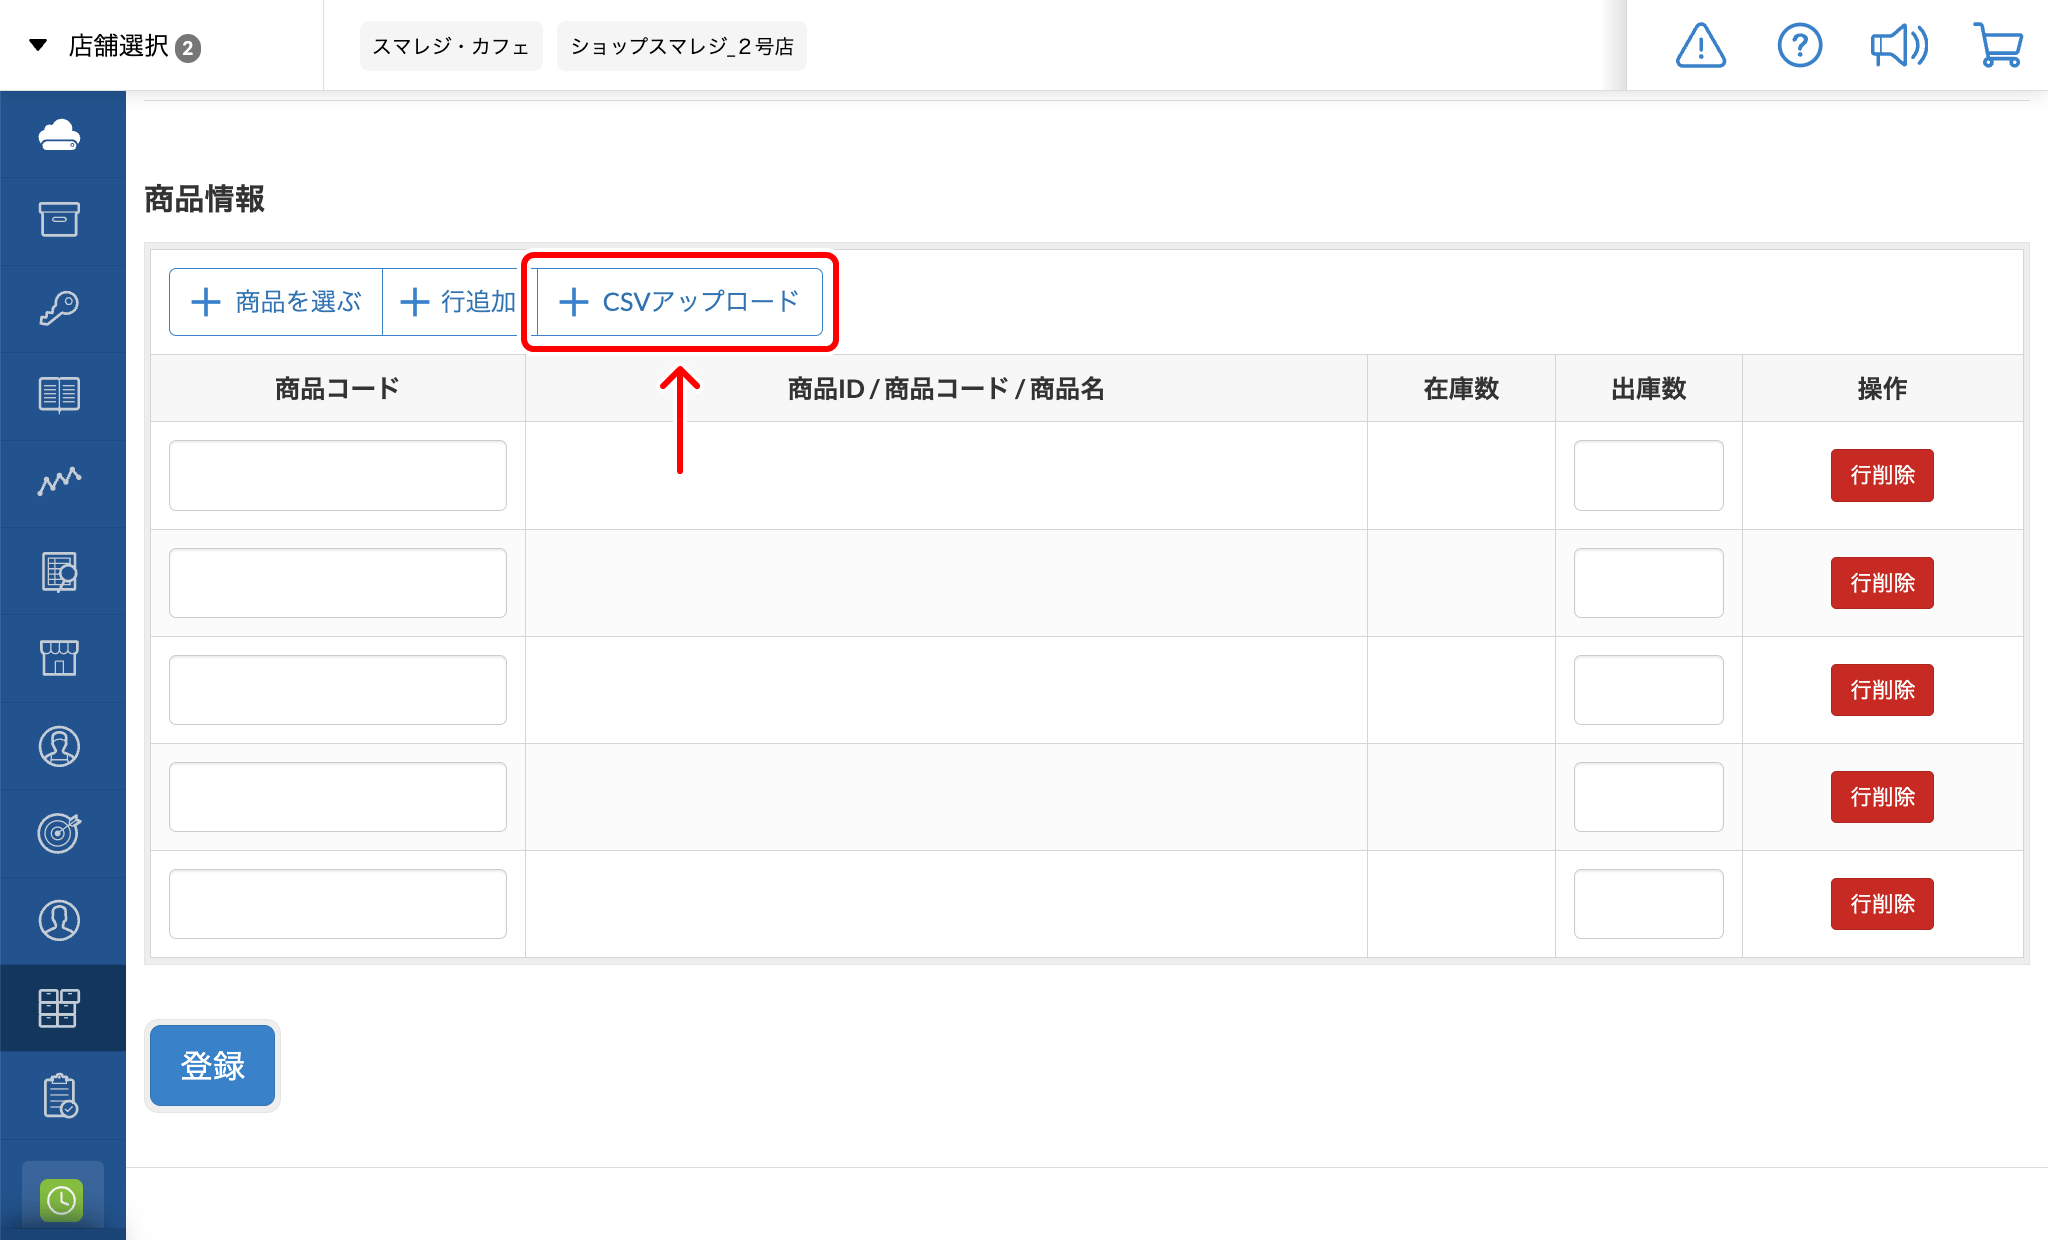Open the open-book catalog icon in sidebar

[x=60, y=395]
